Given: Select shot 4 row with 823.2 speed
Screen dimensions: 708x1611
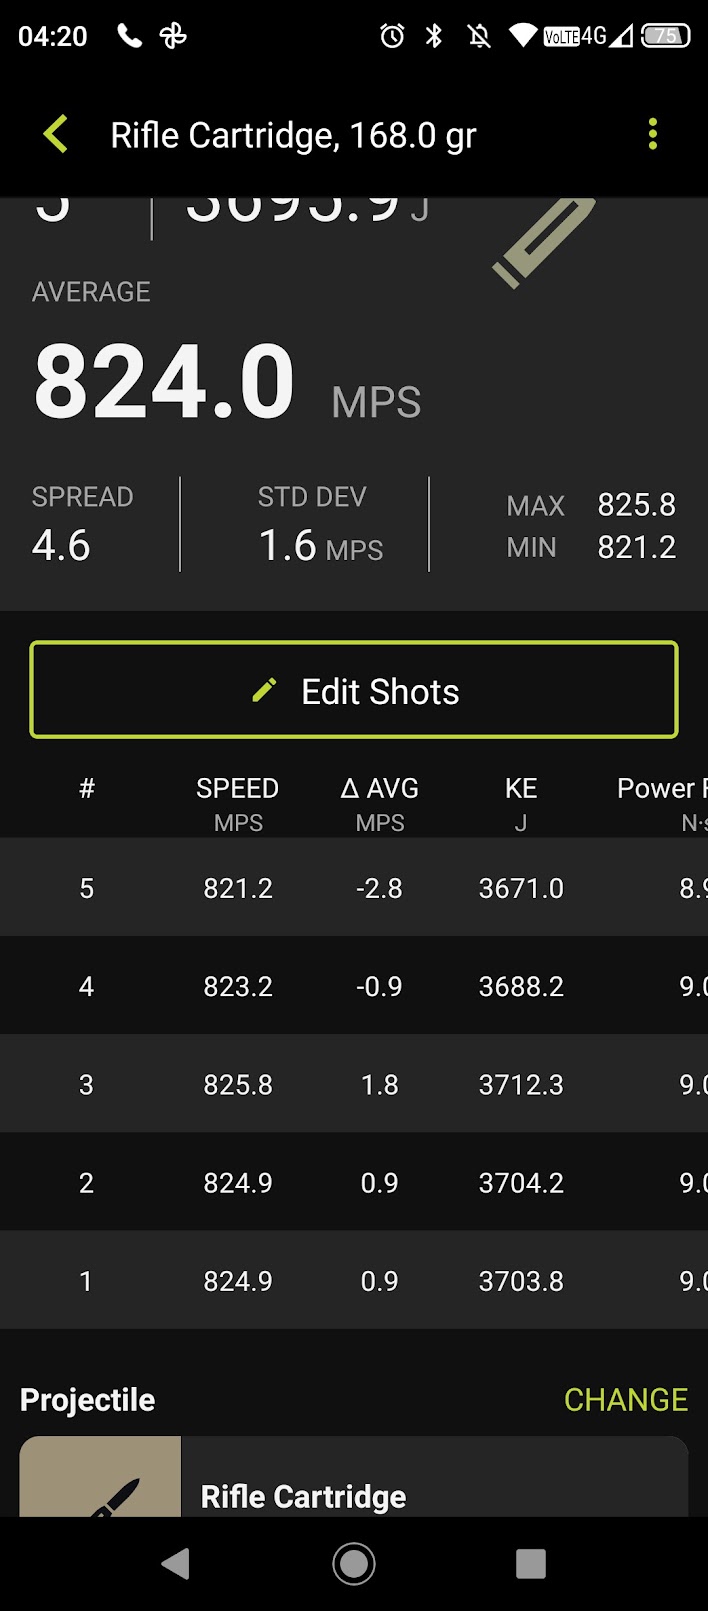Looking at the screenshot, I should click(x=354, y=985).
